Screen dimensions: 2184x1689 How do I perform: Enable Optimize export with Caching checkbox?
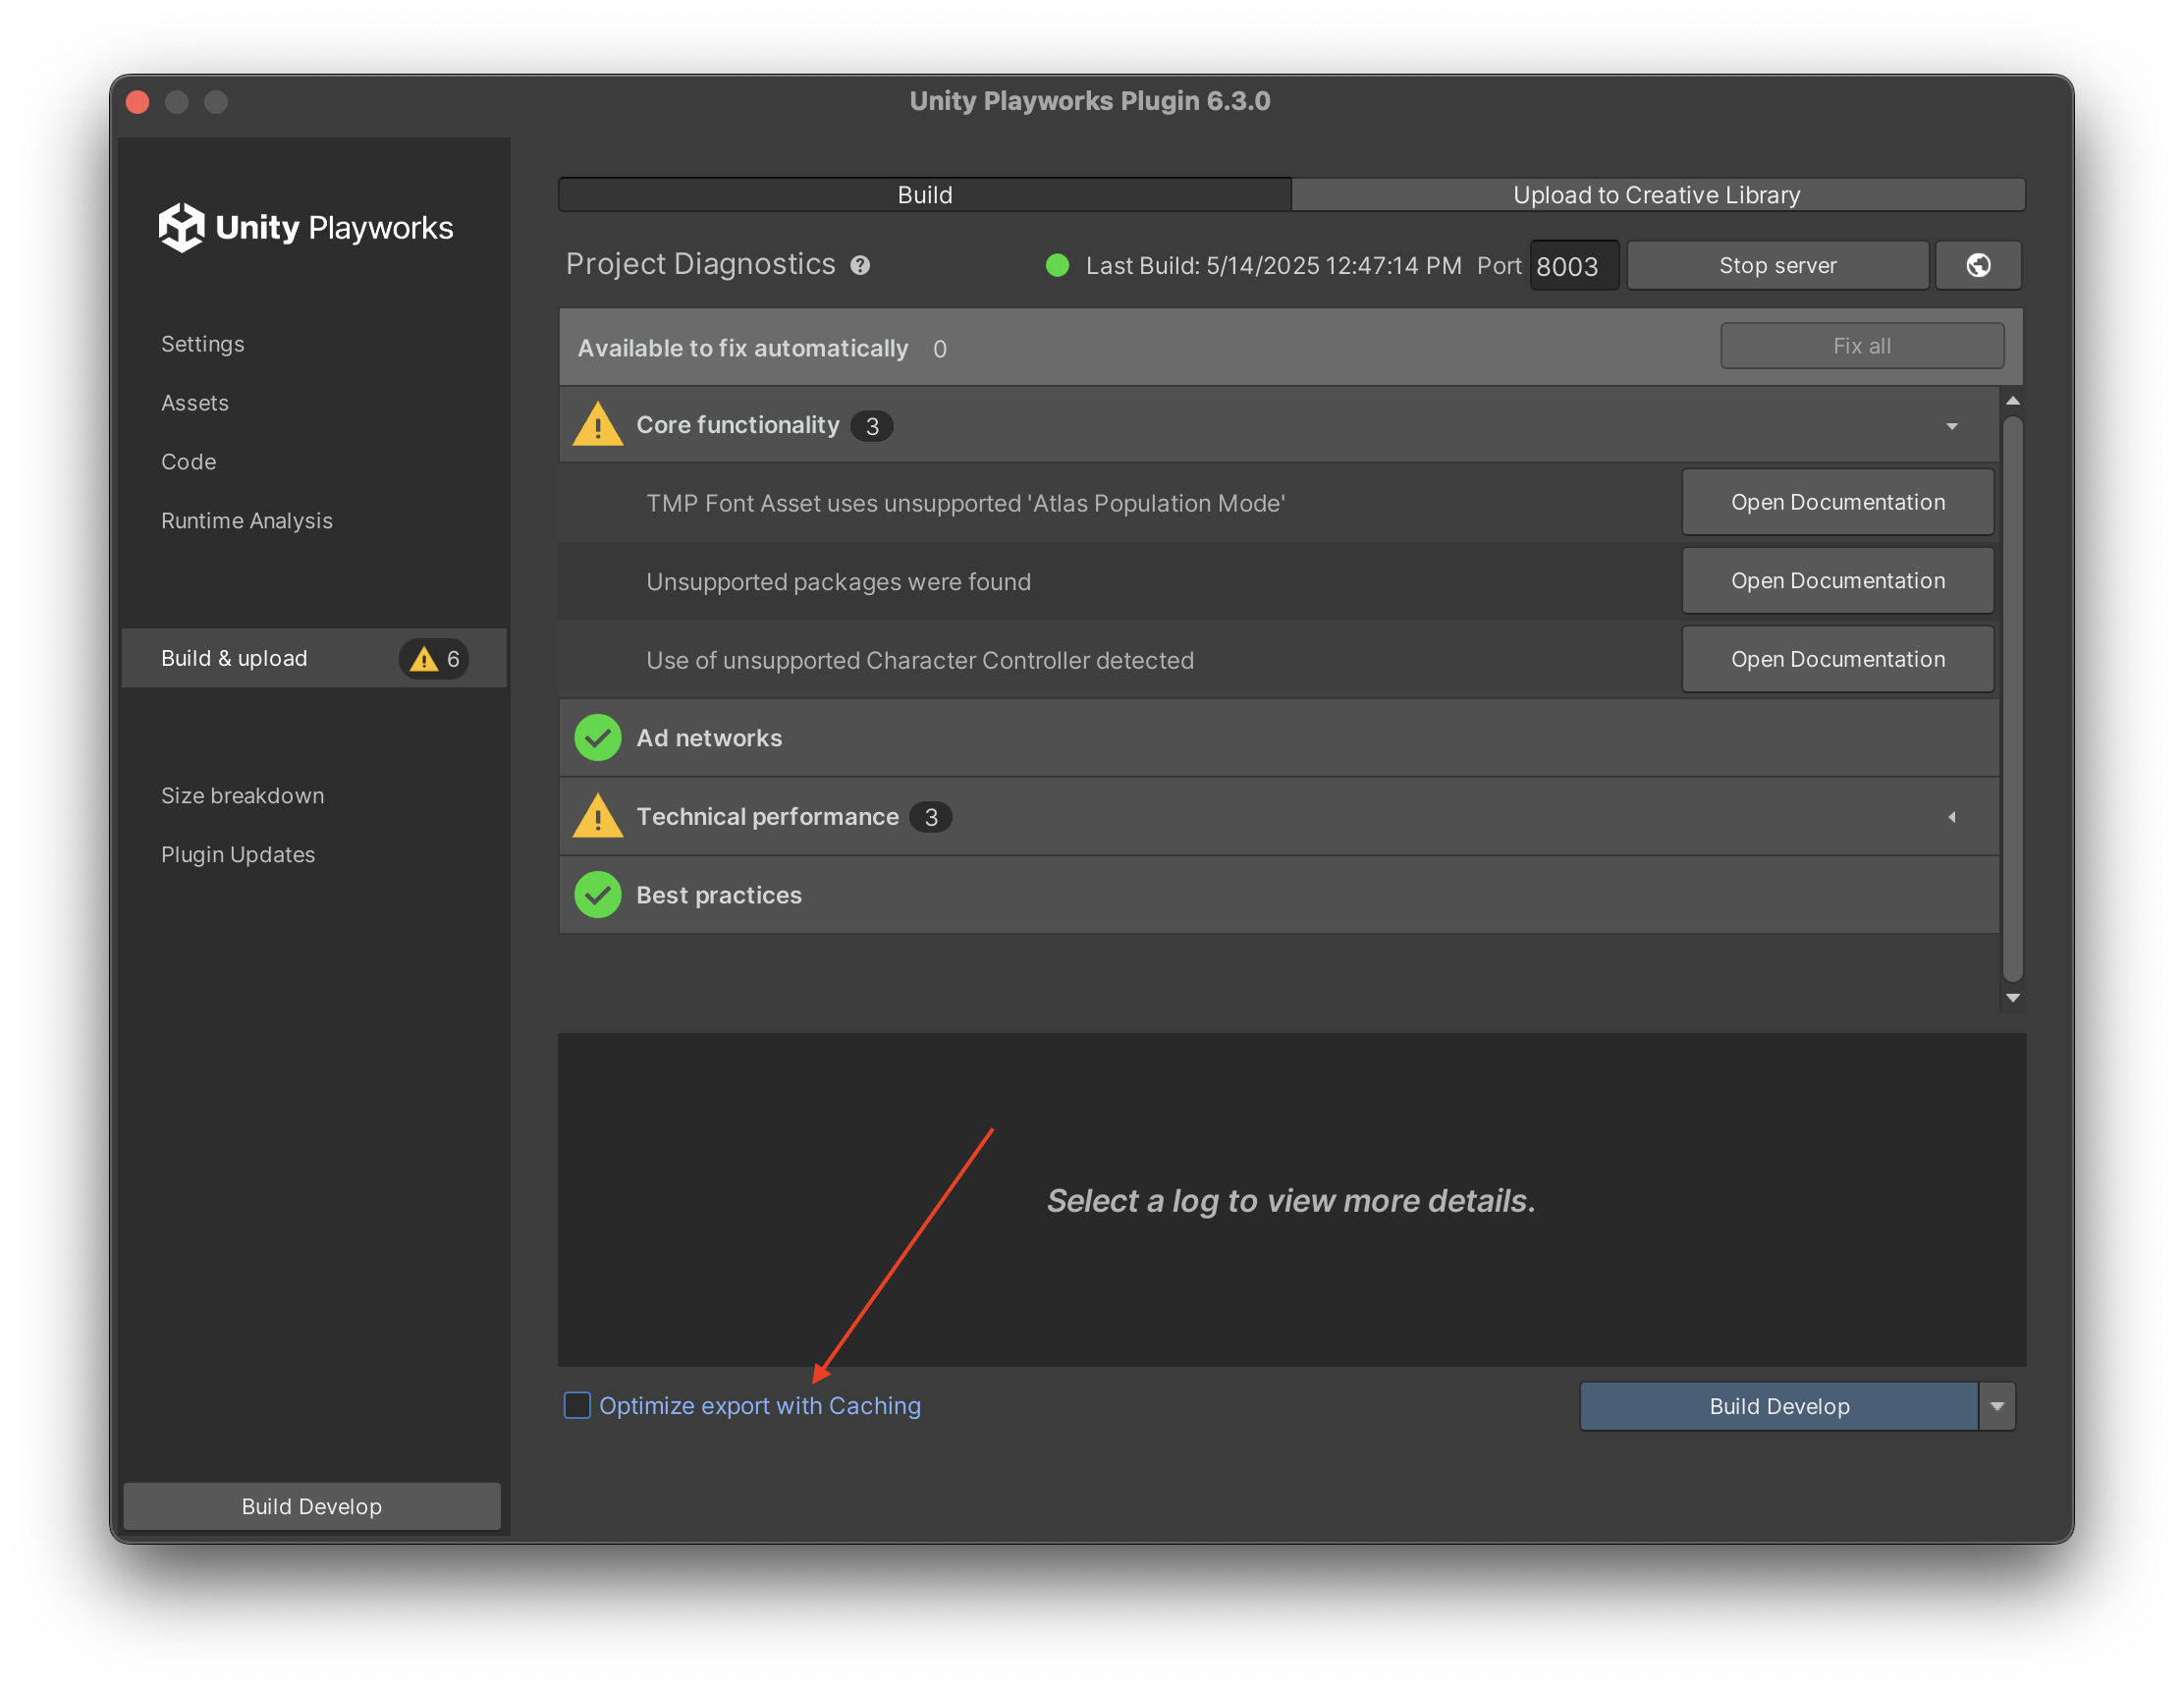[x=577, y=1405]
